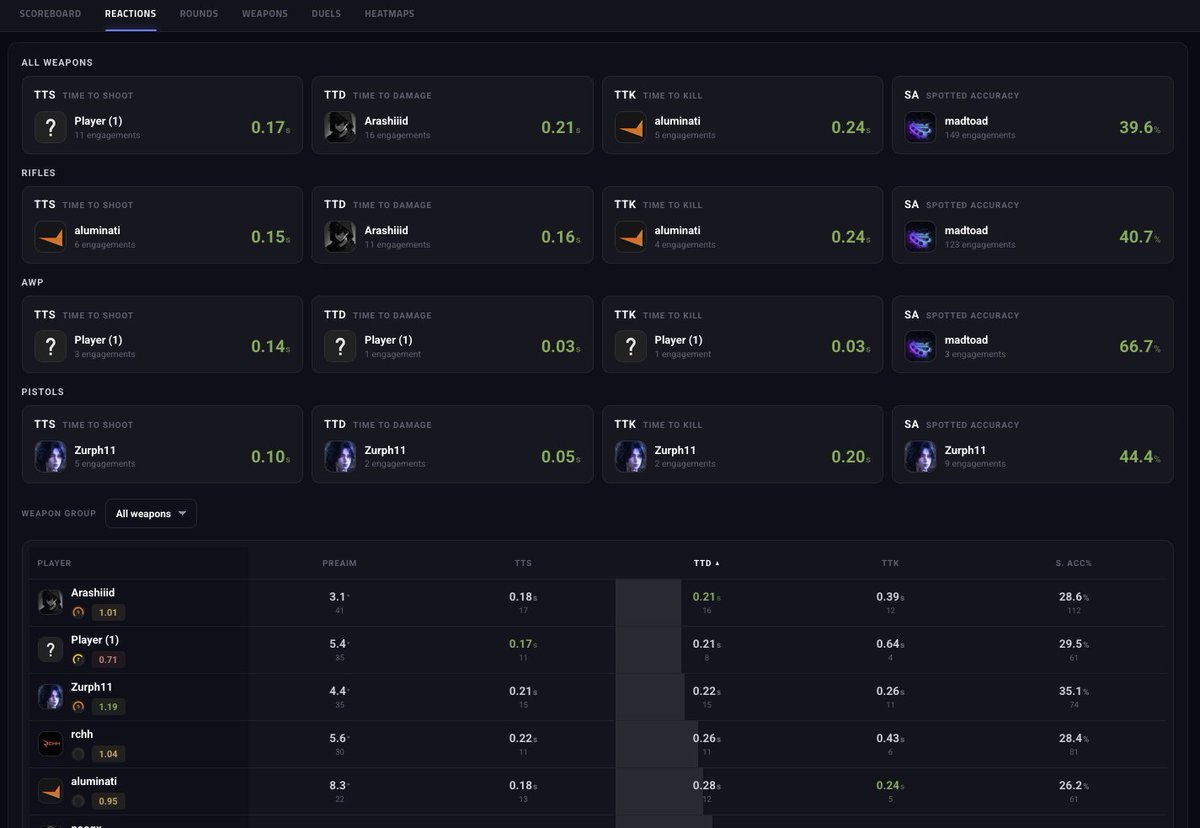Open the Duels tab
This screenshot has height=828, width=1200.
(326, 14)
